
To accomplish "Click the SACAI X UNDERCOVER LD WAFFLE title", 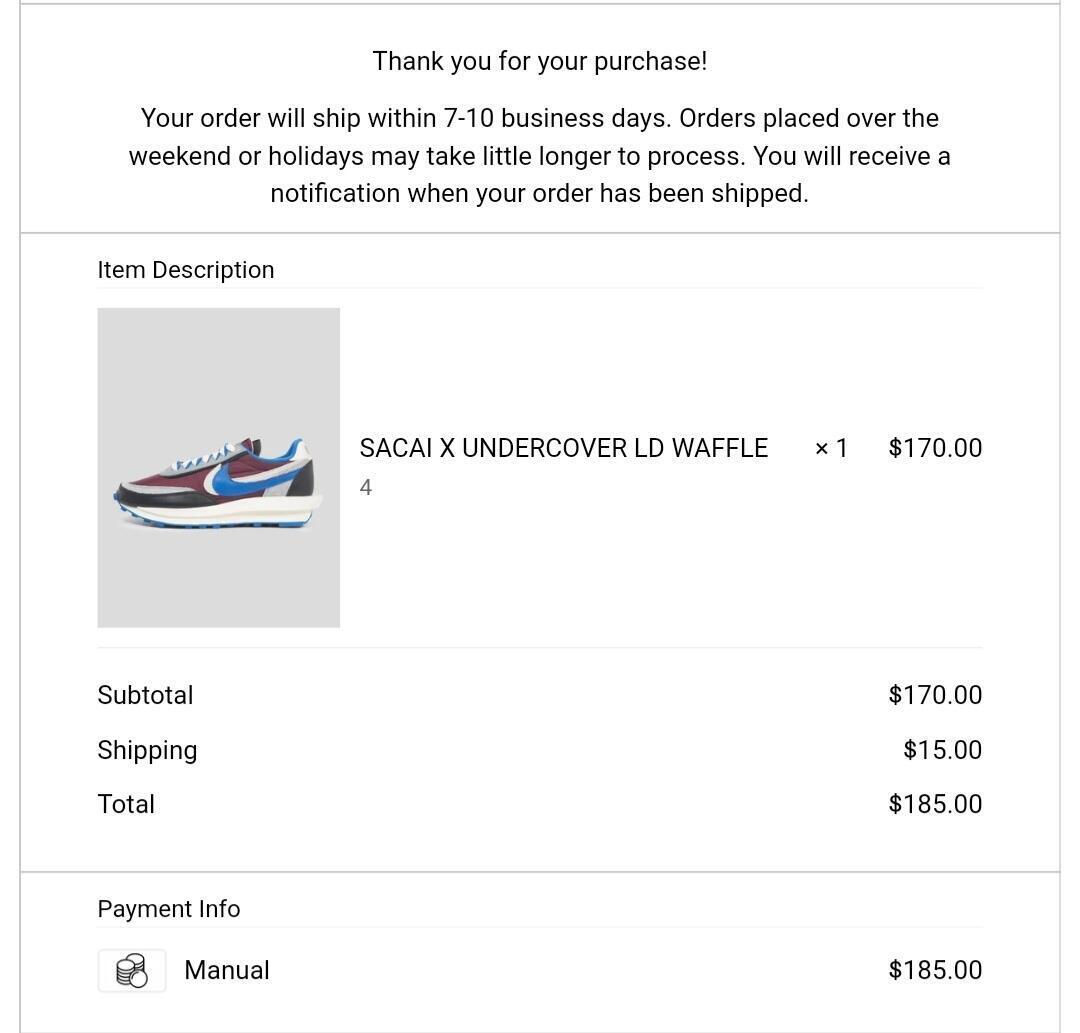I will (x=563, y=448).
